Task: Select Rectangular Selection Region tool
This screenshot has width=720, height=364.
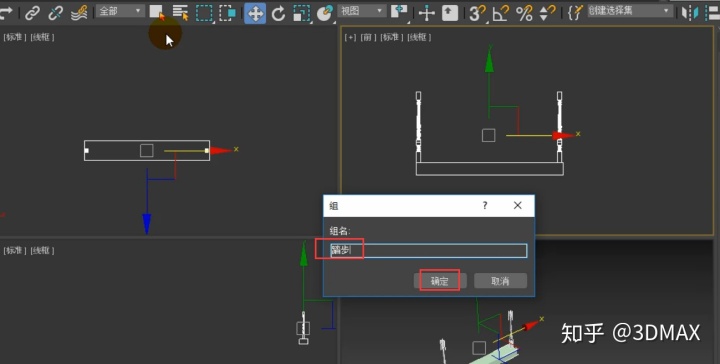Action: pos(204,13)
